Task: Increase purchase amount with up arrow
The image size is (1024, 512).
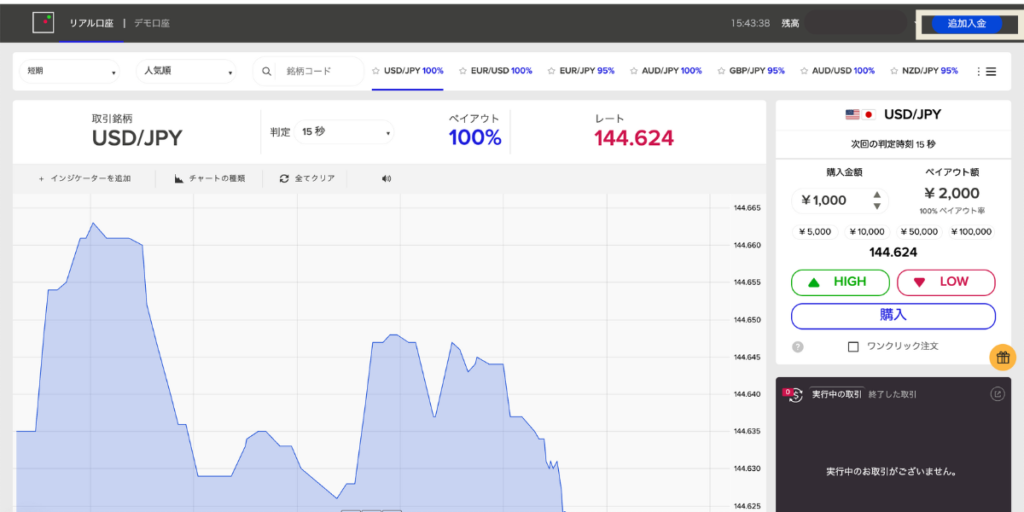Action: click(877, 195)
